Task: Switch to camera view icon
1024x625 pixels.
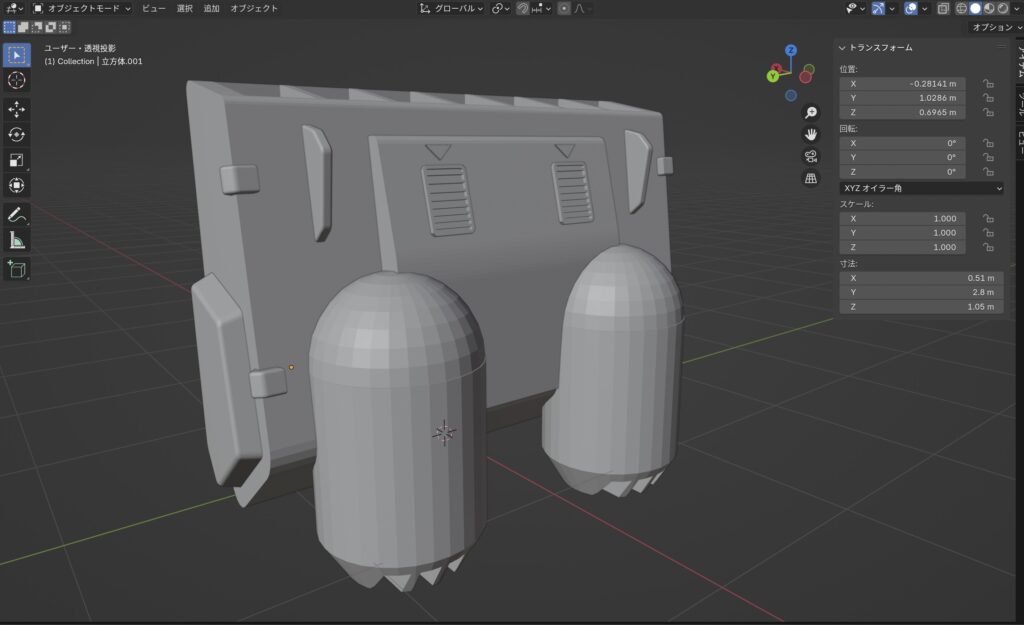Action: point(811,156)
